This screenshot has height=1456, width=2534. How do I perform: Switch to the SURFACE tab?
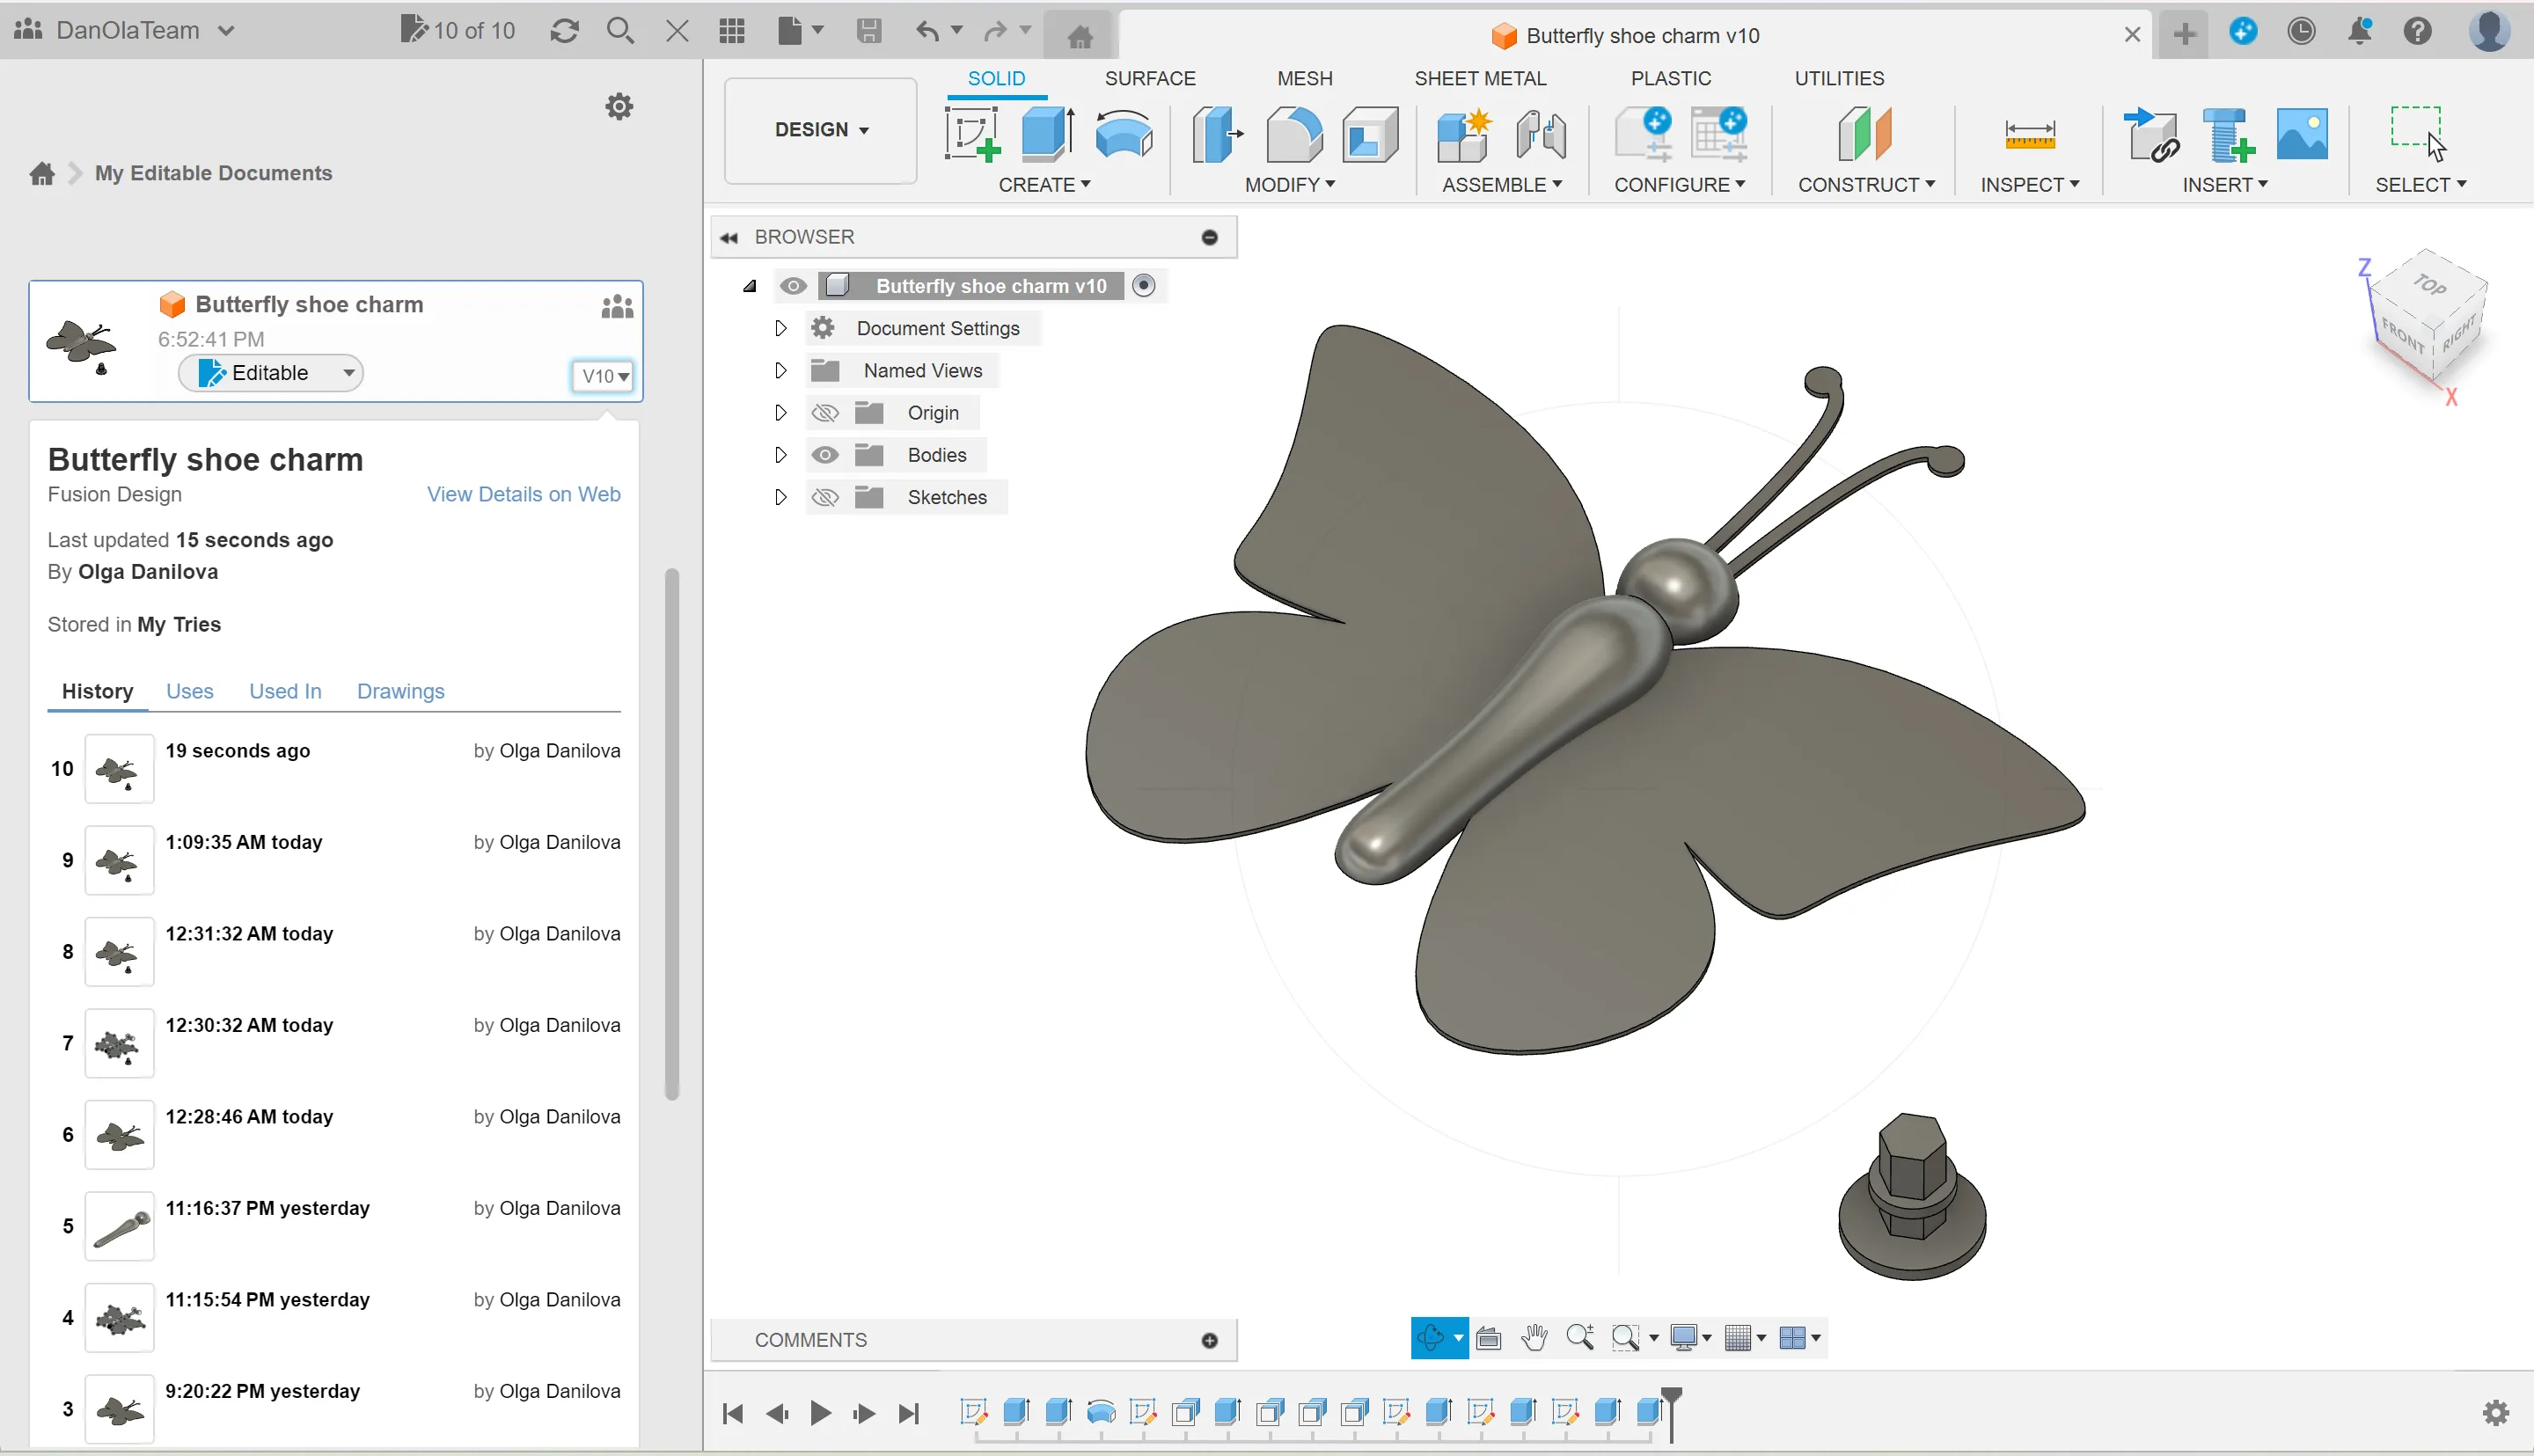click(1150, 78)
